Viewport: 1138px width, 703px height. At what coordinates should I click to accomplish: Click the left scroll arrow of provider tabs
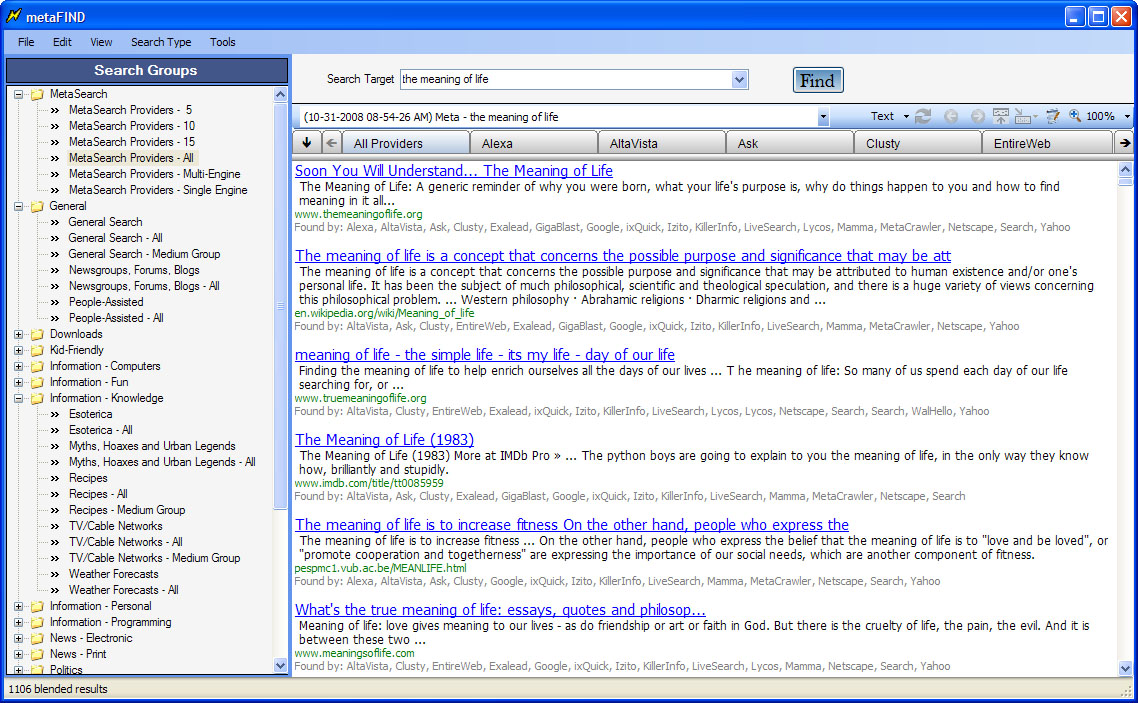332,143
